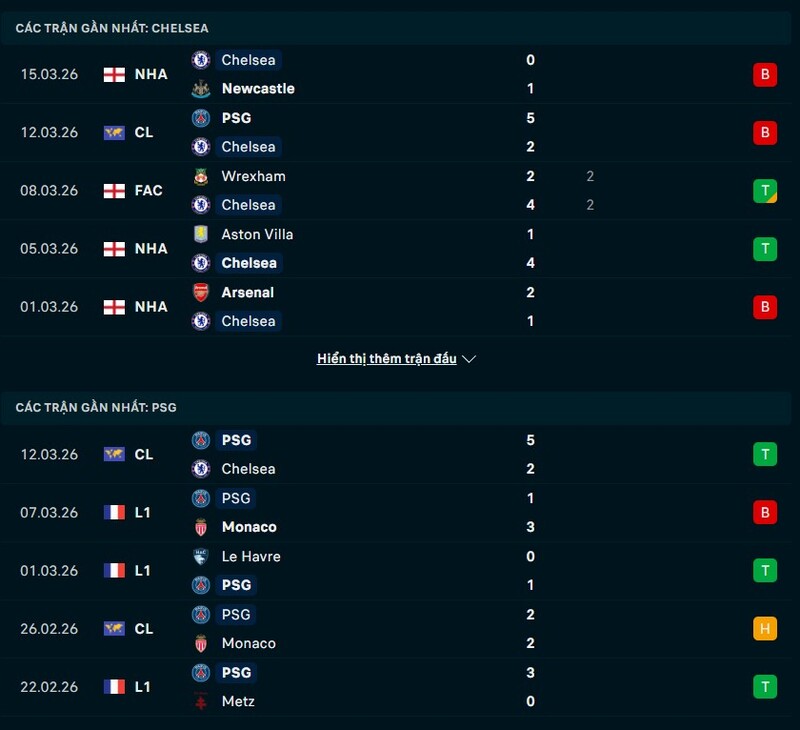Click the Chelsea club crest logo

click(x=200, y=60)
